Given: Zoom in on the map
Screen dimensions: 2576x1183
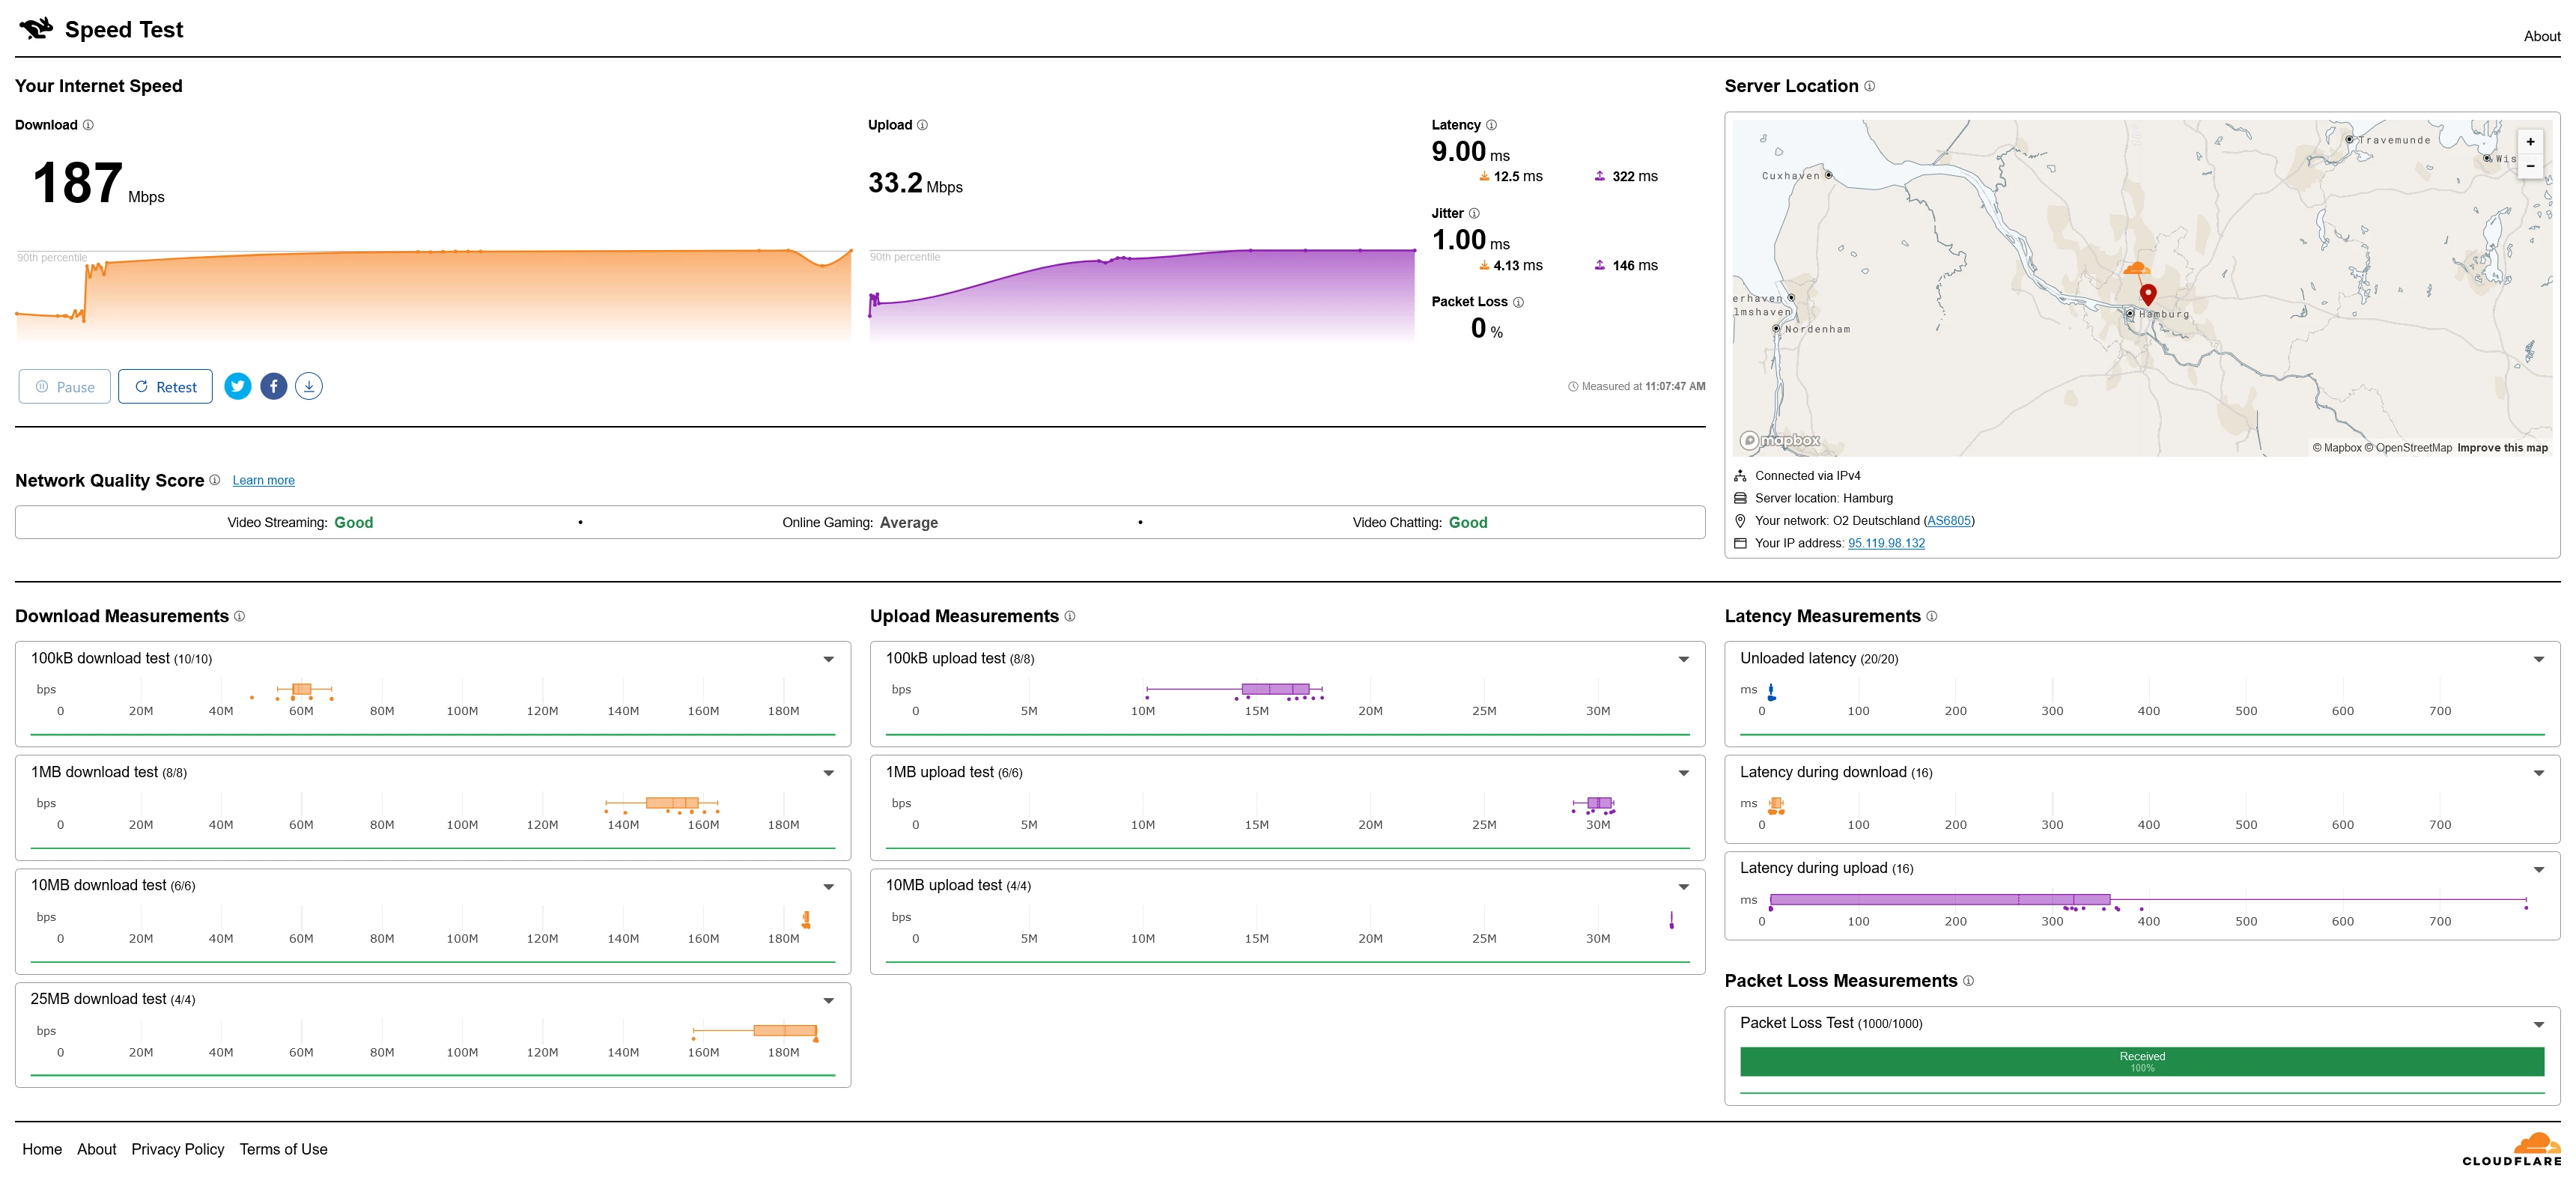Looking at the screenshot, I should coord(2530,142).
